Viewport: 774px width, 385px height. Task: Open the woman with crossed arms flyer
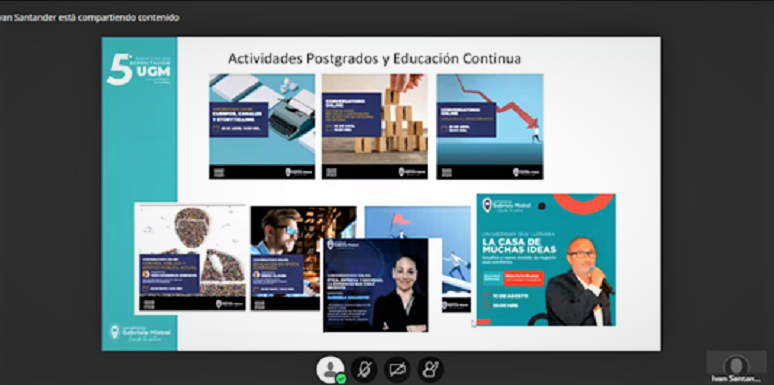pyautogui.click(x=376, y=285)
